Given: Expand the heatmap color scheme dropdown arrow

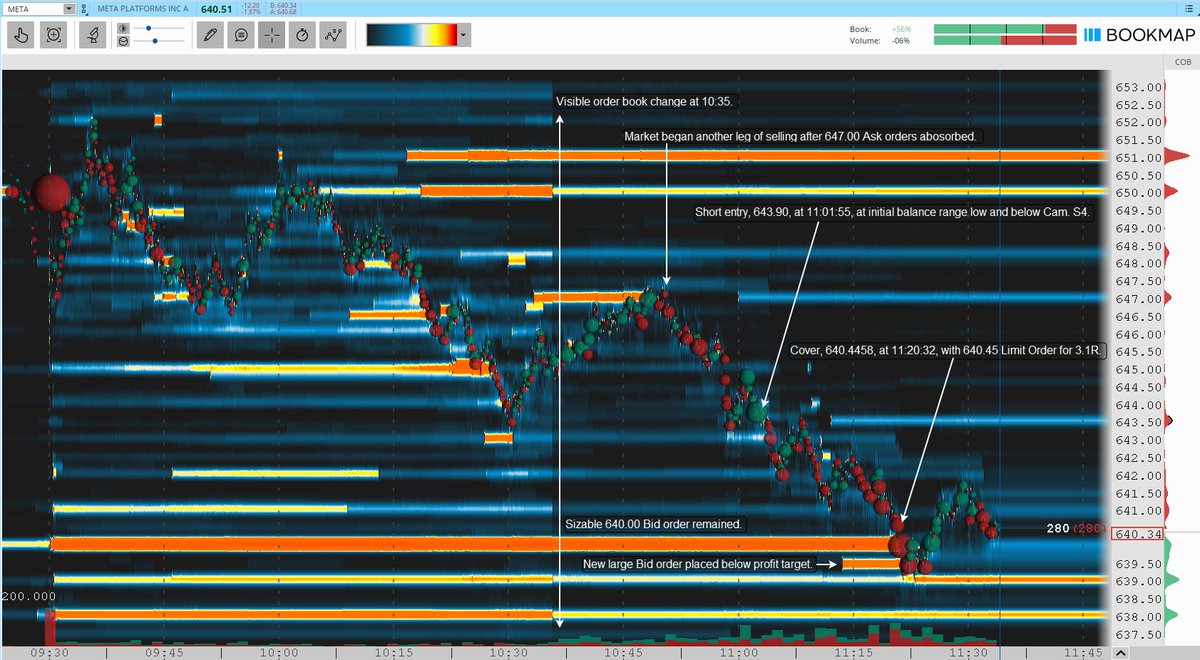Looking at the screenshot, I should click(x=464, y=35).
